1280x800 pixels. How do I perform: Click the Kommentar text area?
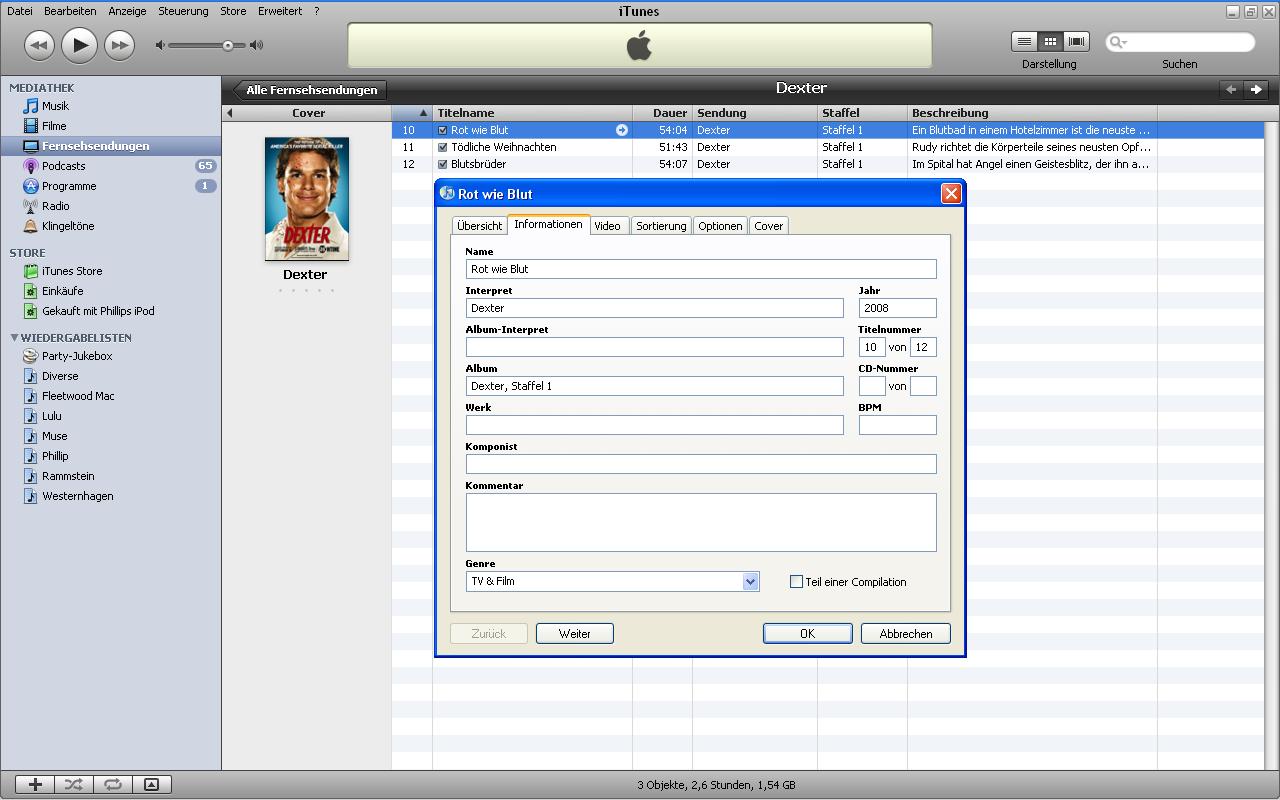(x=701, y=522)
